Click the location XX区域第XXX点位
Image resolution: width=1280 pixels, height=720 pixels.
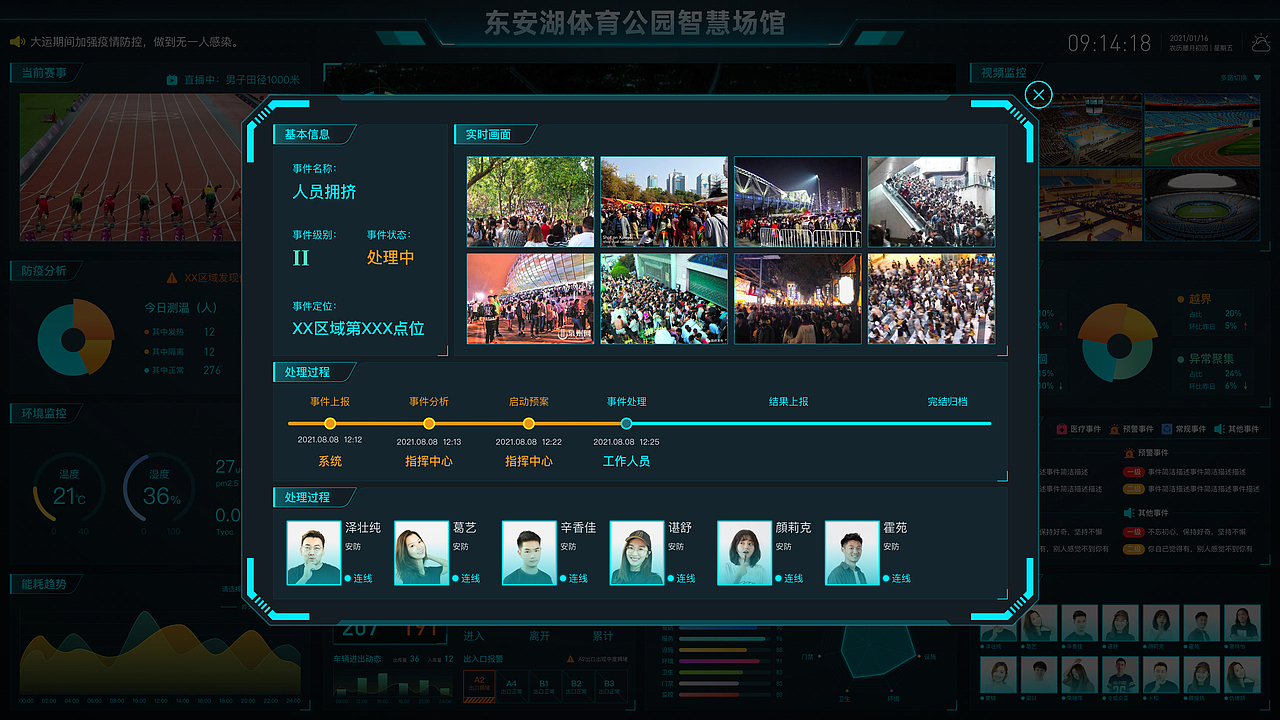[x=358, y=328]
